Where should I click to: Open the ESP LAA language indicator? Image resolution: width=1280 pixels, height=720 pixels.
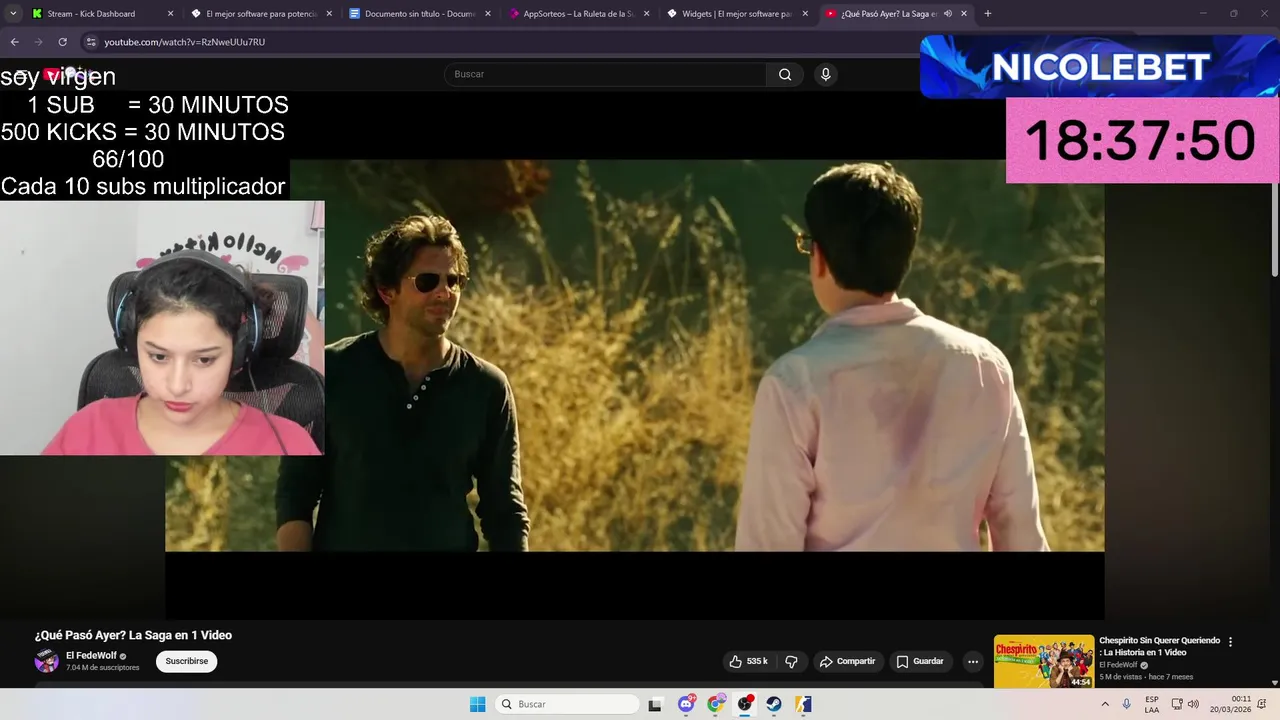[x=1152, y=704]
